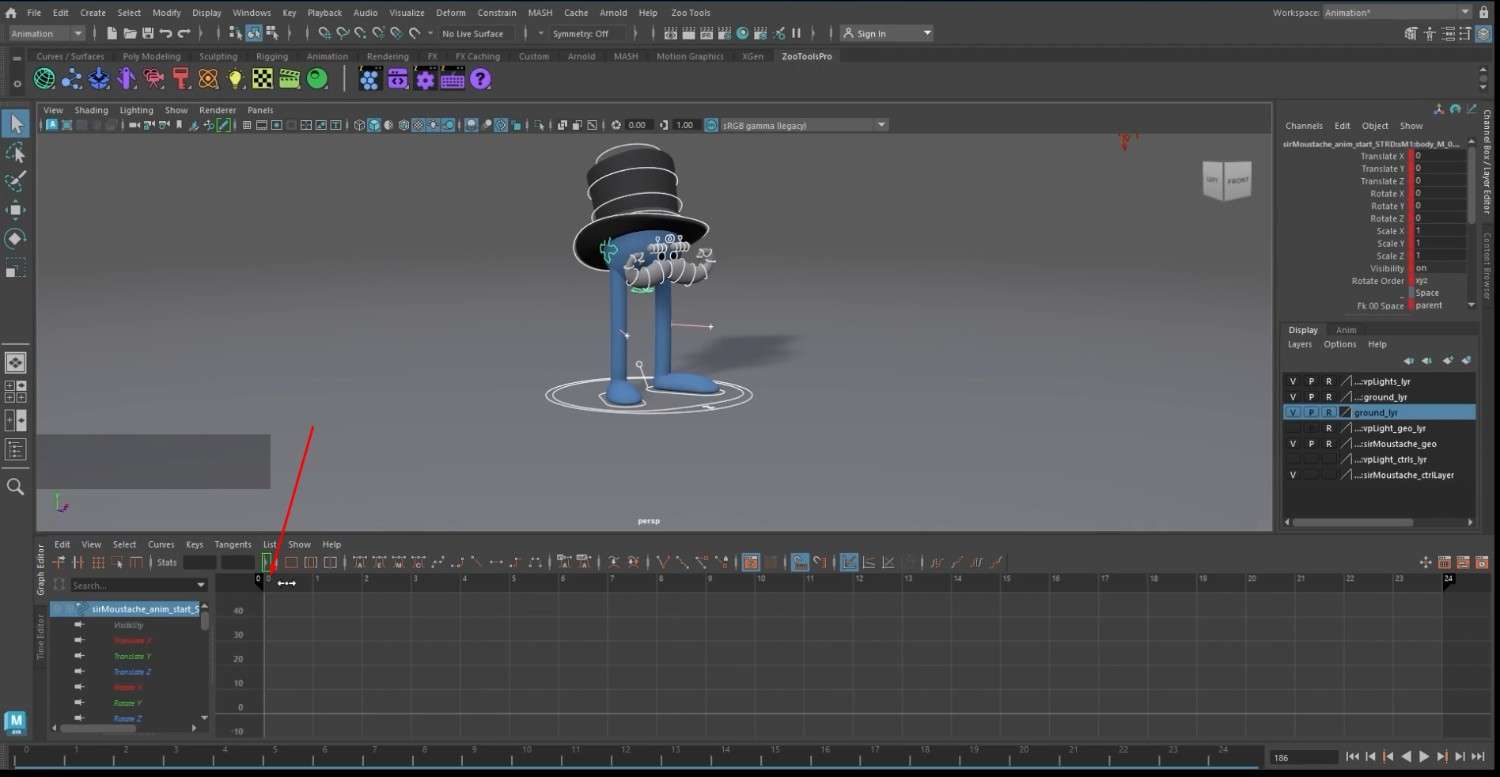Click the bottom time slider track
The image size is (1500, 777).
640,757
